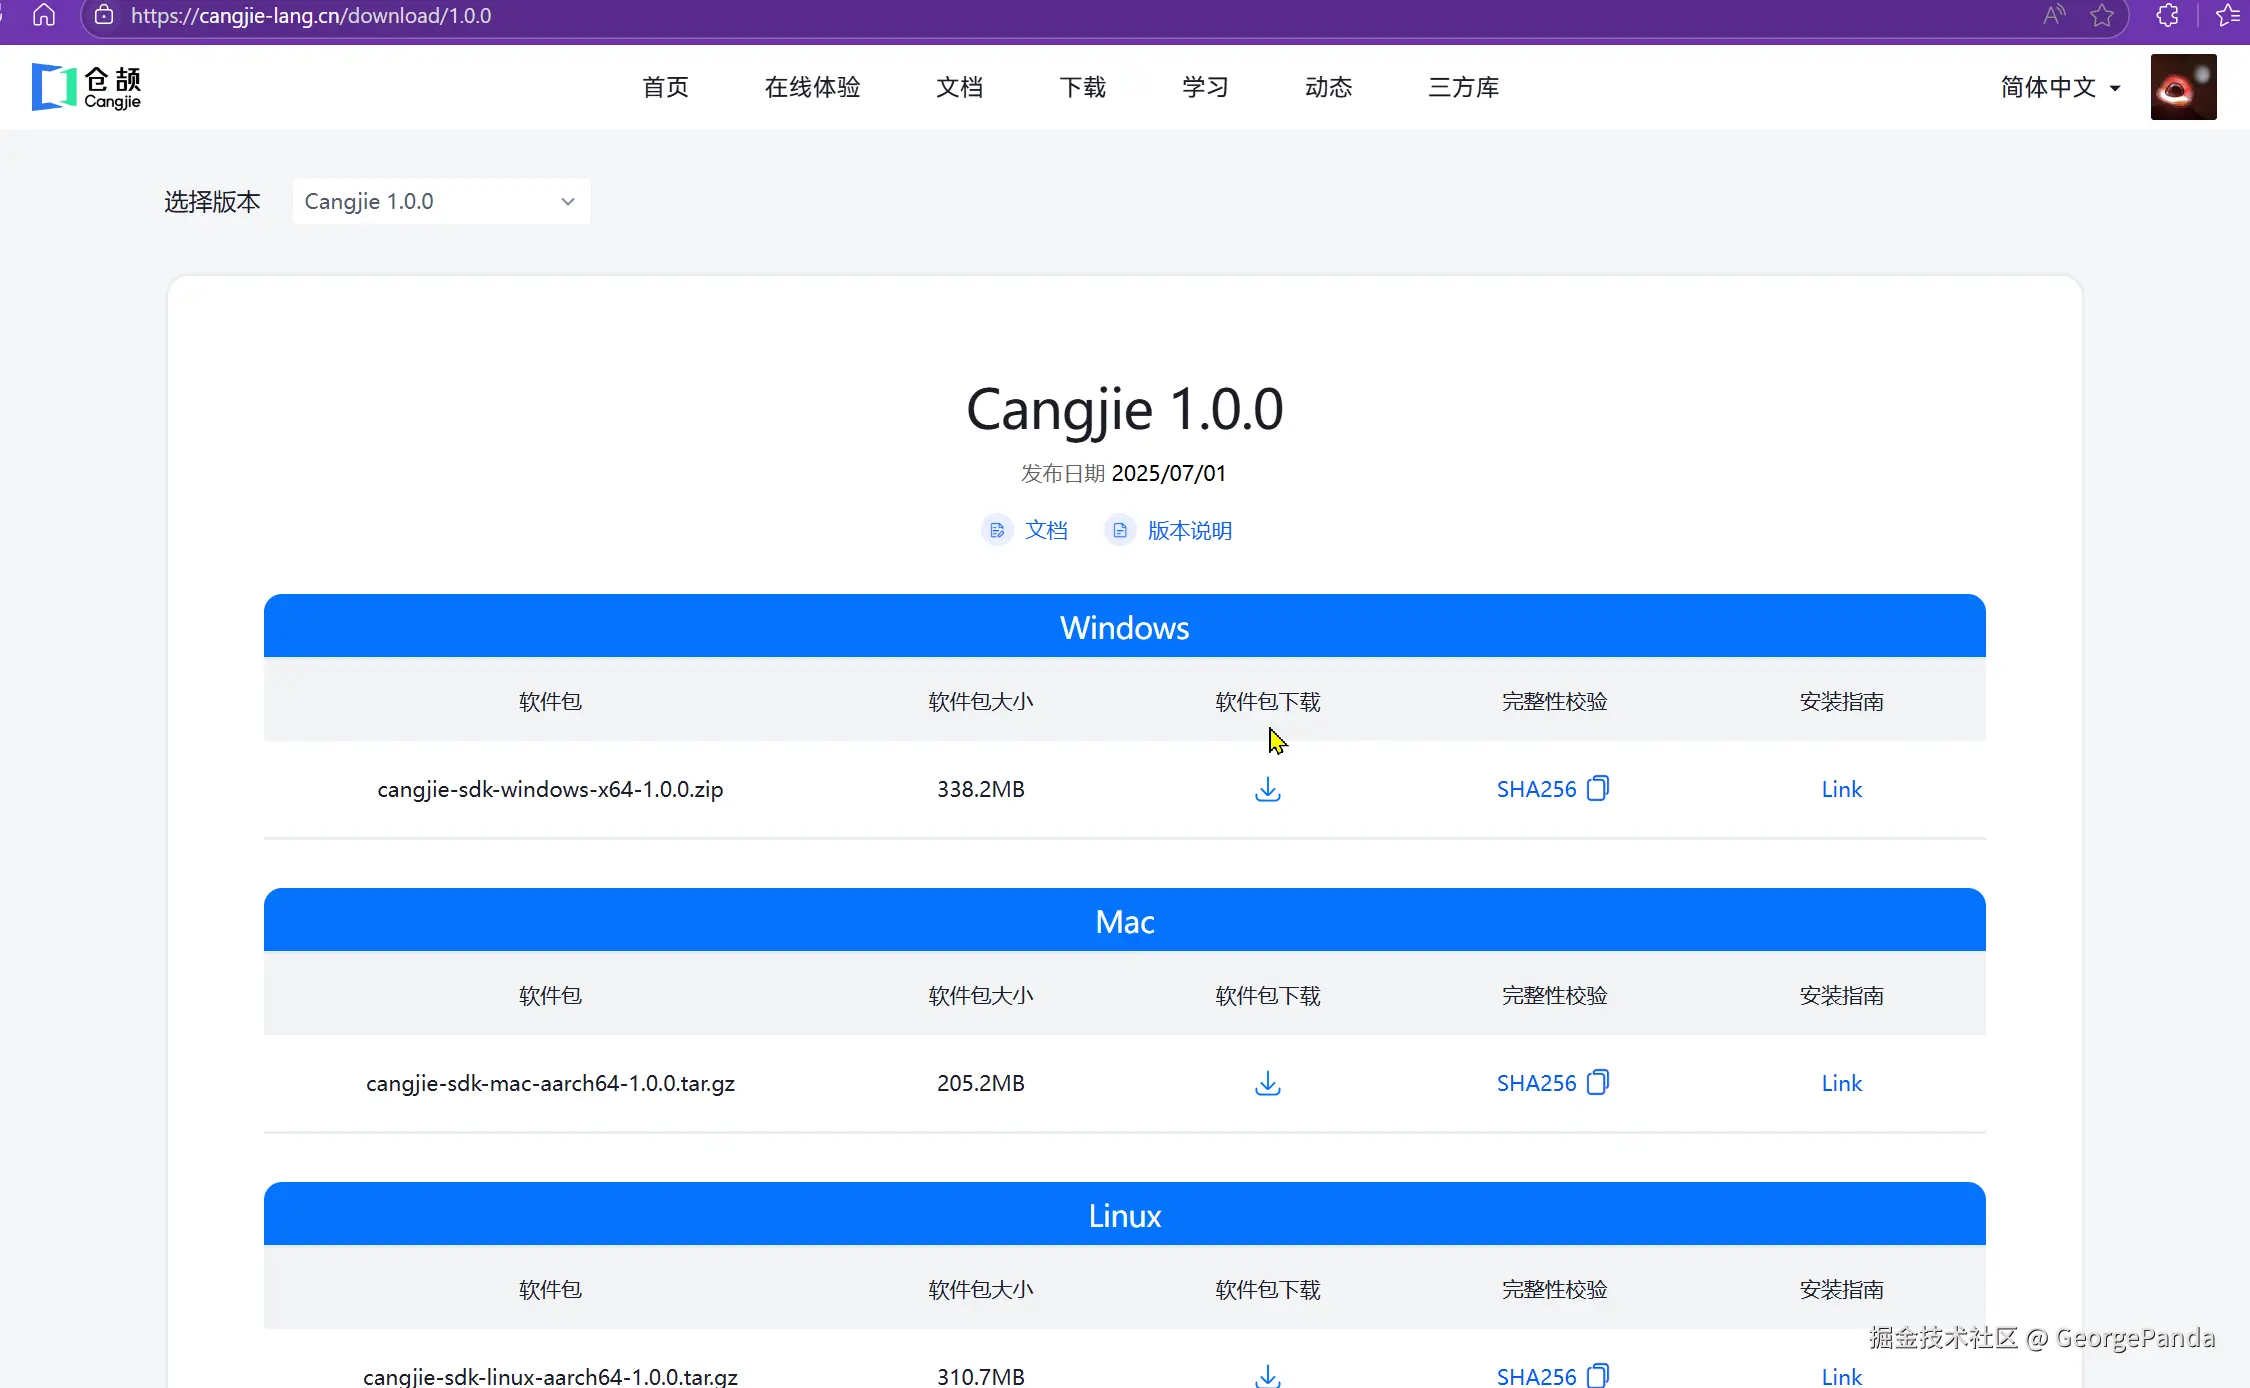Click the browser home icon
The image size is (2250, 1388).
click(44, 15)
